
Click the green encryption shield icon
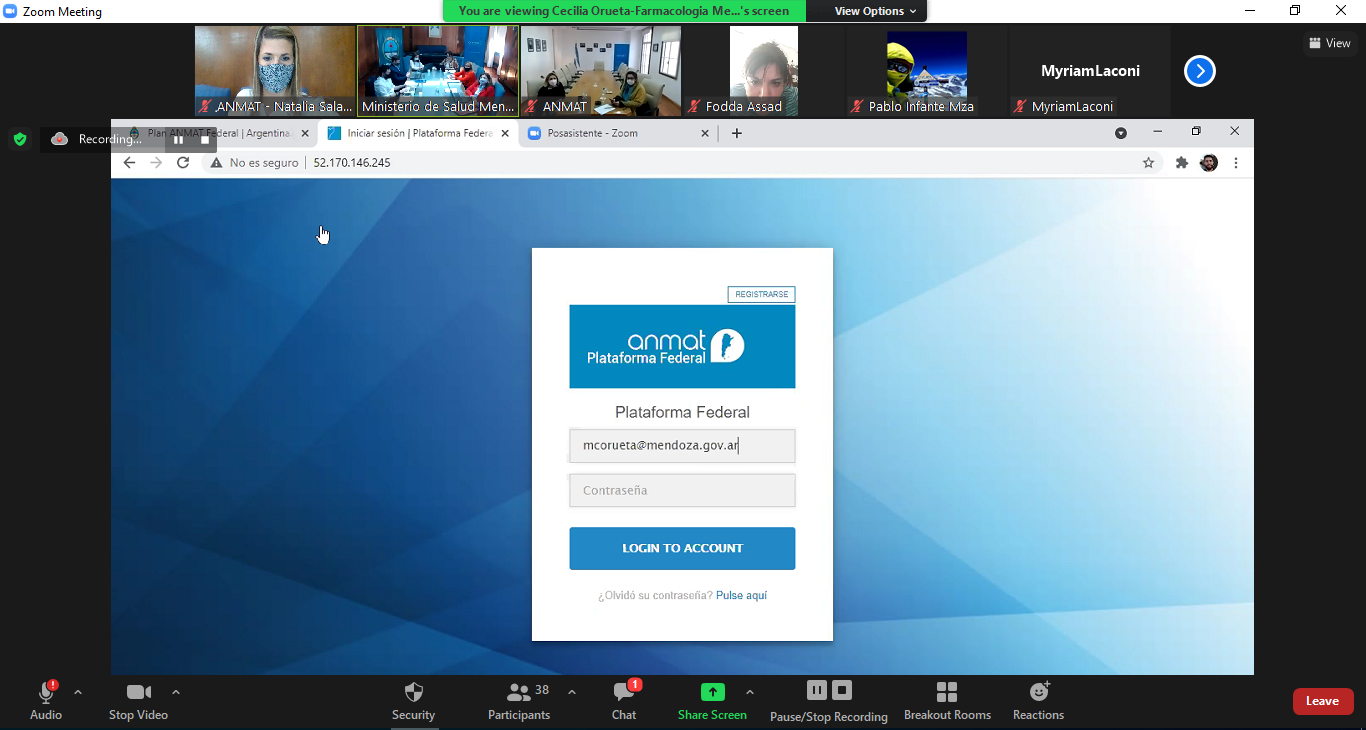tap(20, 139)
